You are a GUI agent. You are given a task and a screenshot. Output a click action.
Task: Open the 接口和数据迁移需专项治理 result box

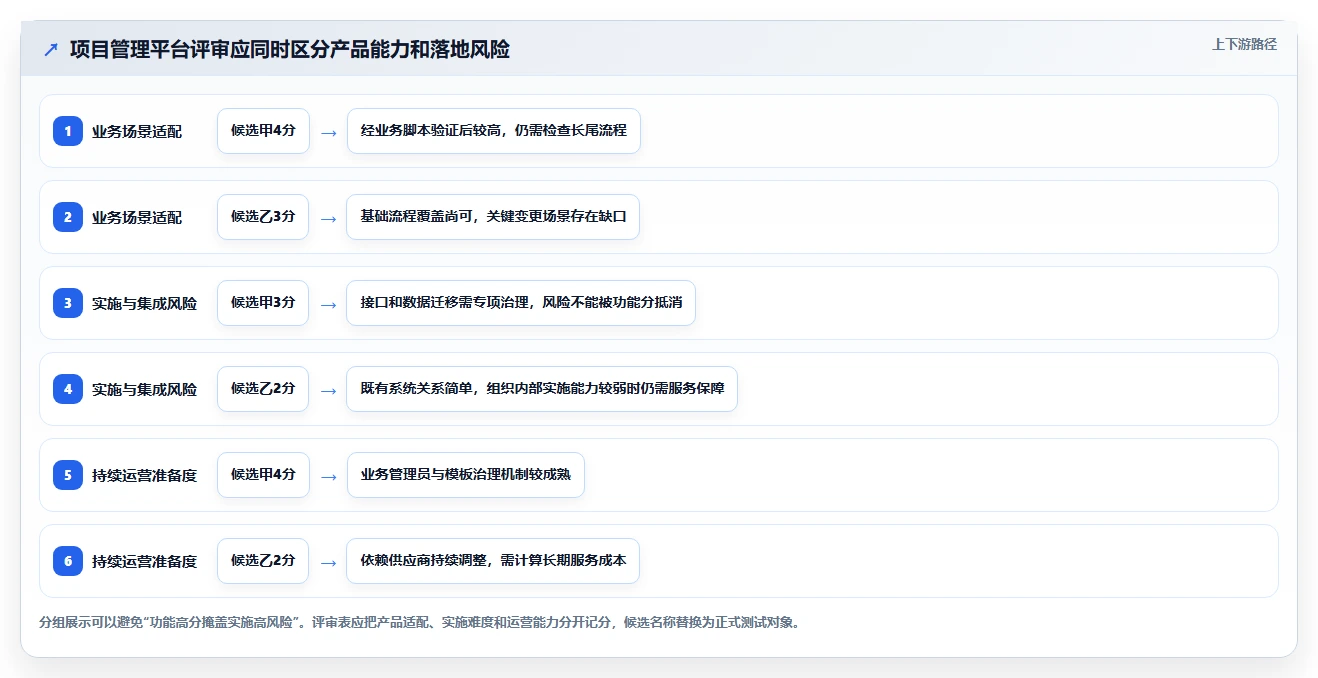pos(521,303)
